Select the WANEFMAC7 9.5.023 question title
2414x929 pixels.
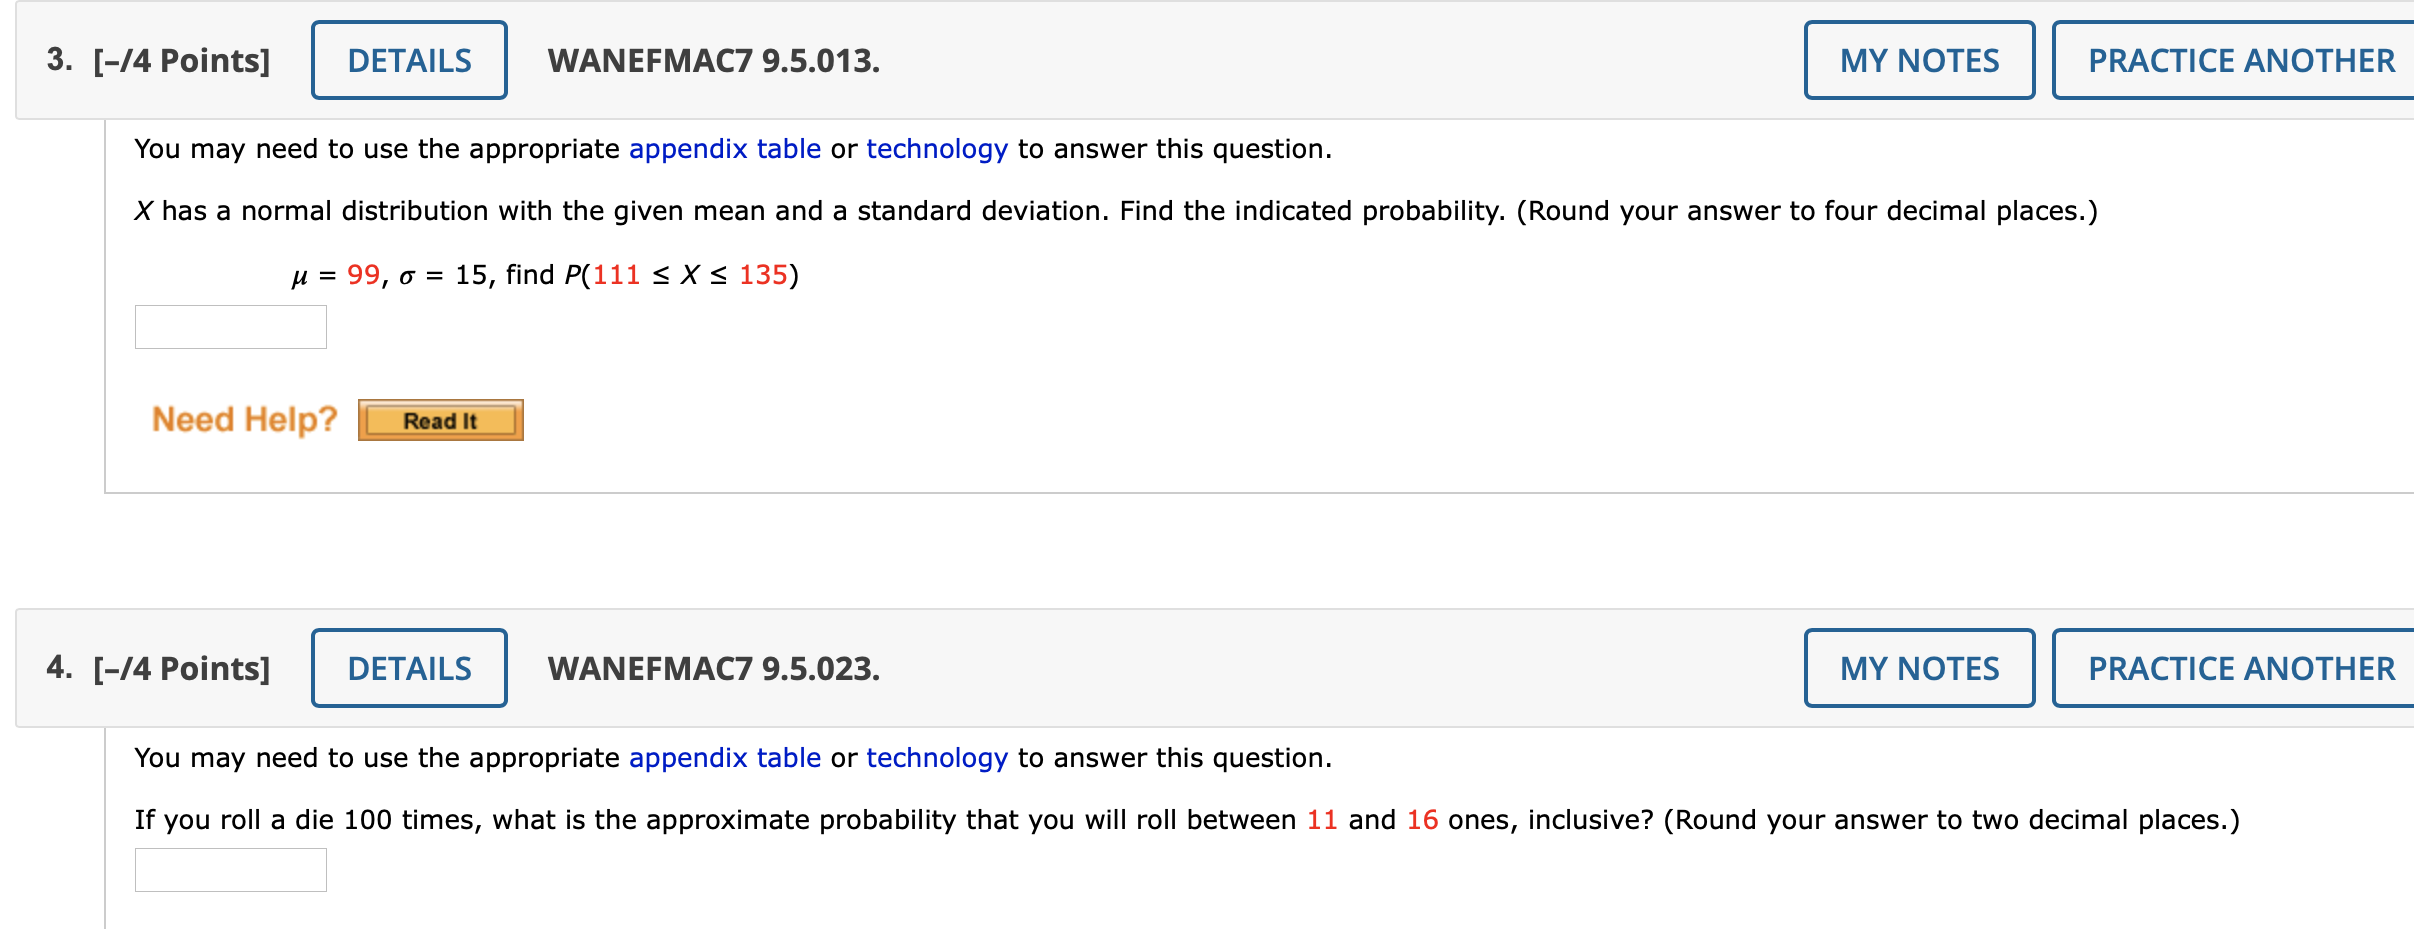(x=712, y=667)
